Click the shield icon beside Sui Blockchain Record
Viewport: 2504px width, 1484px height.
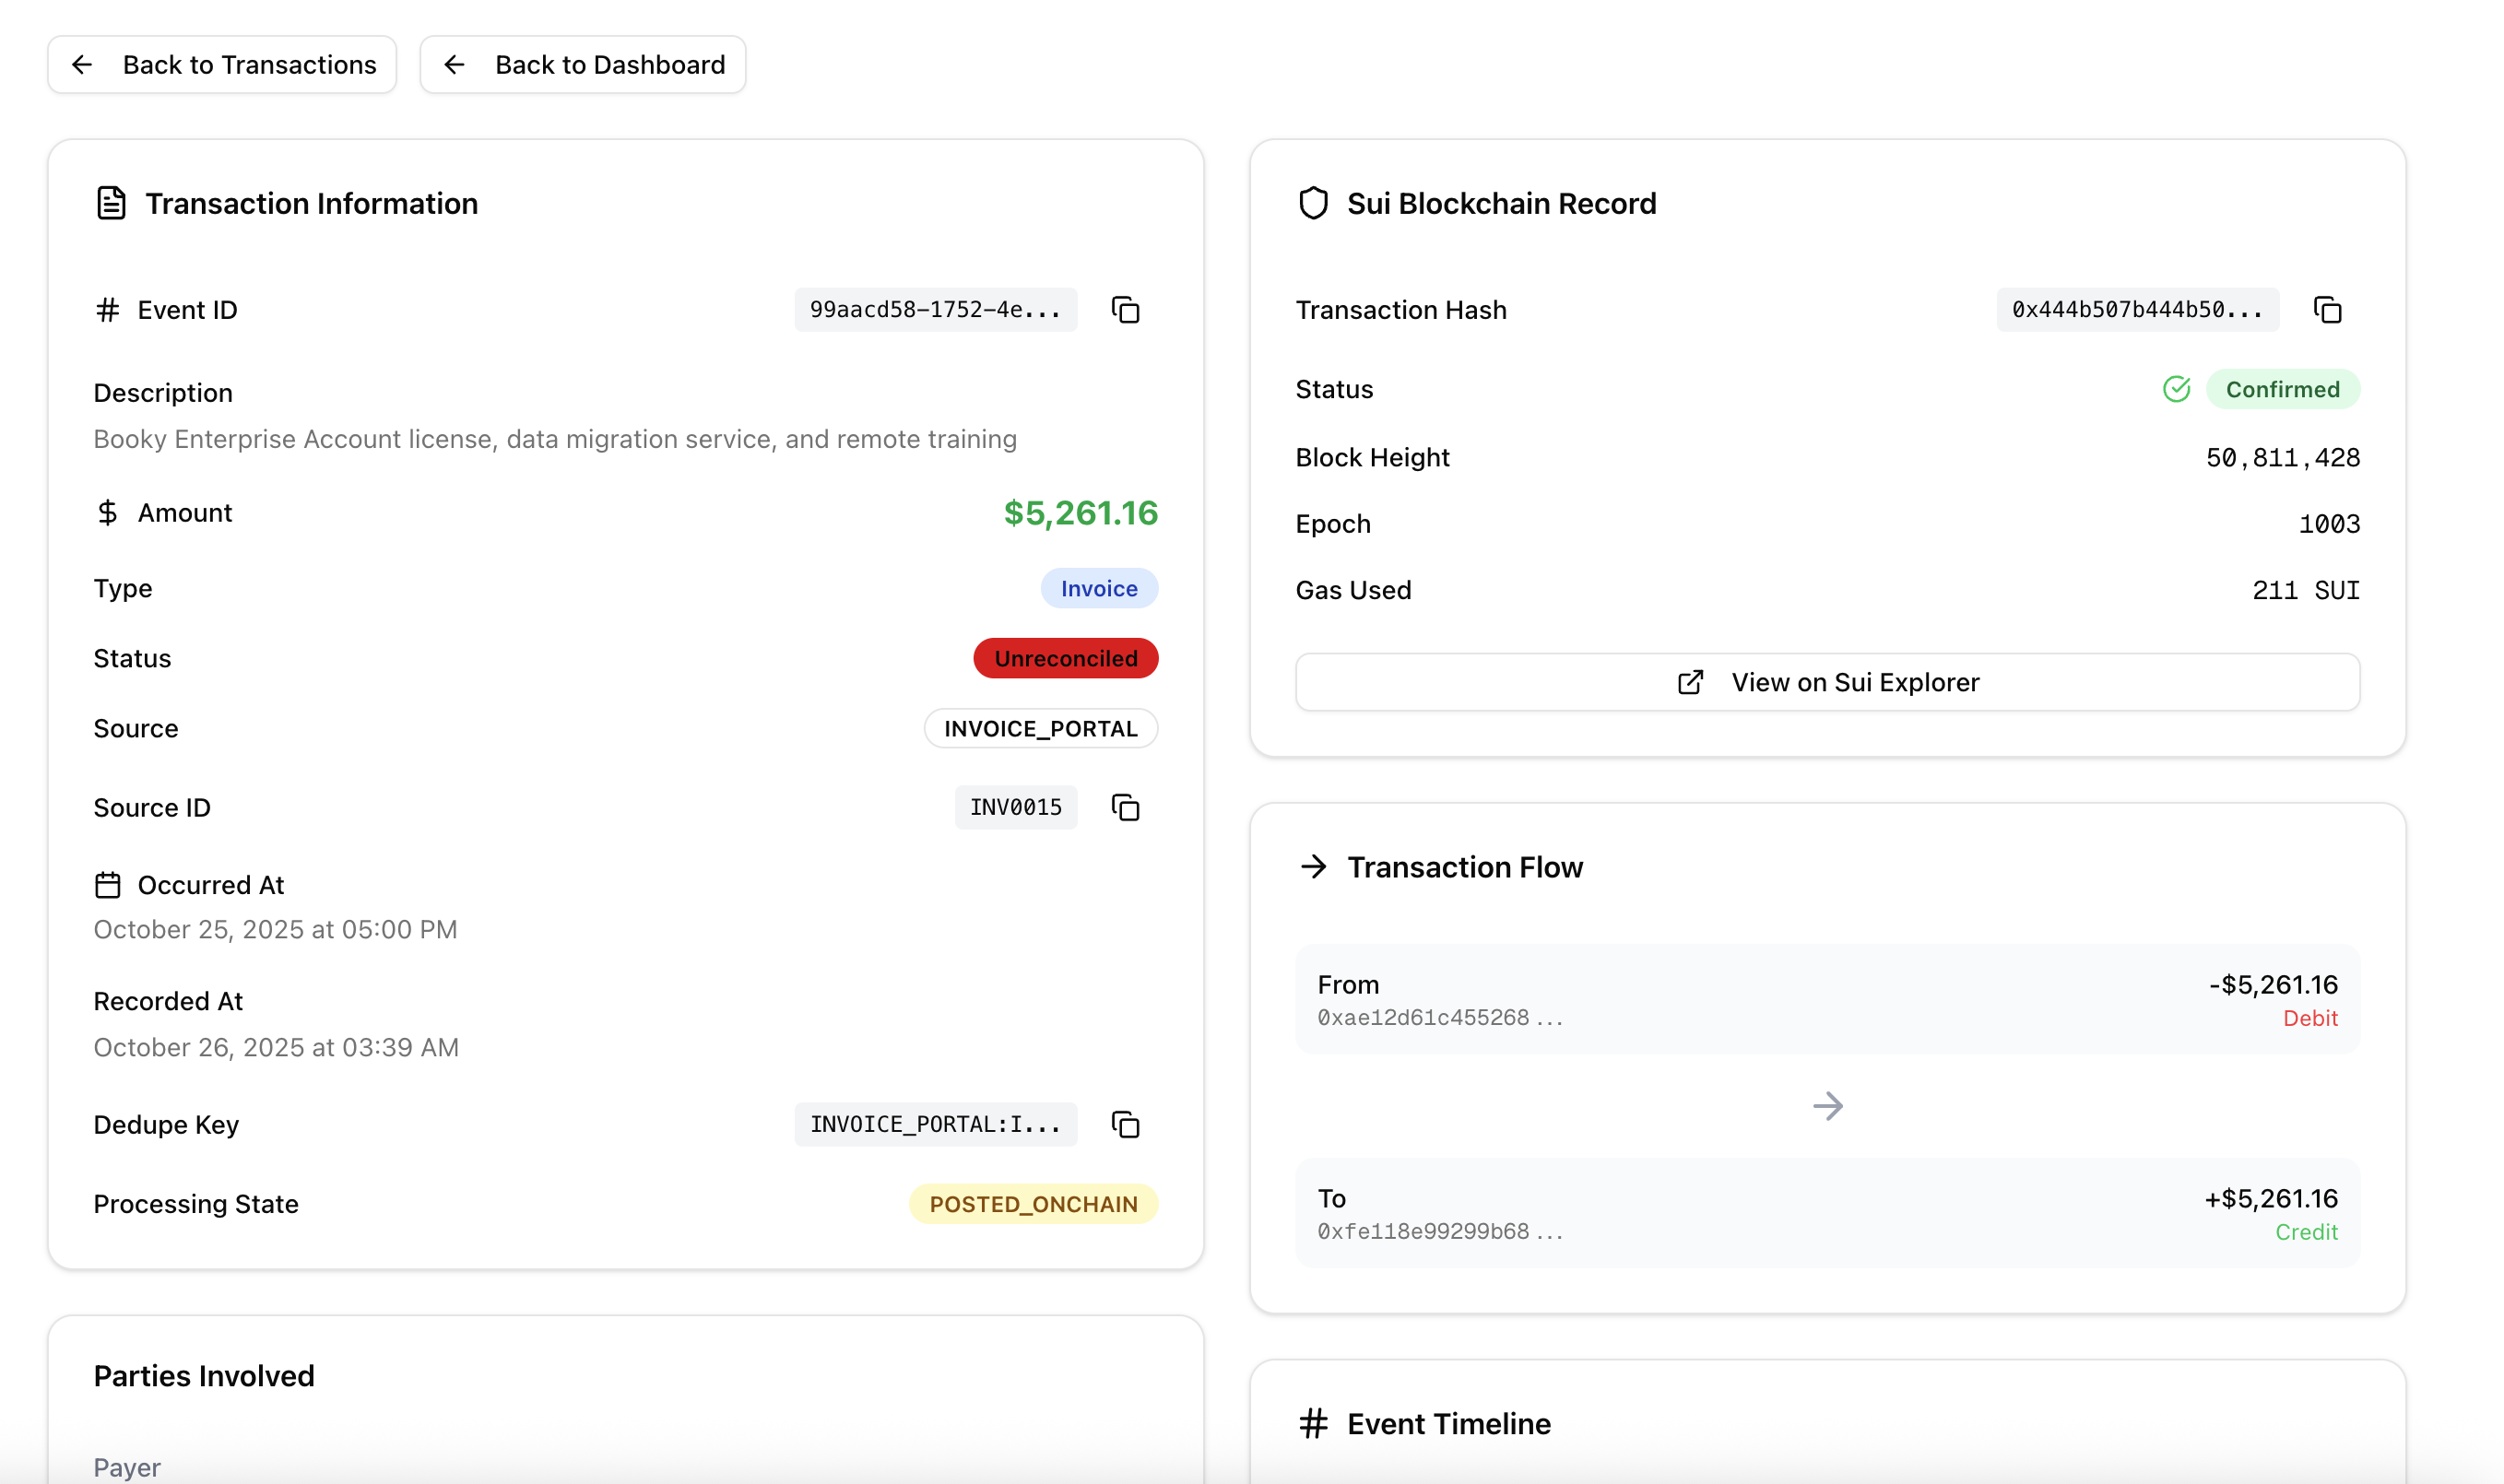pyautogui.click(x=1313, y=203)
